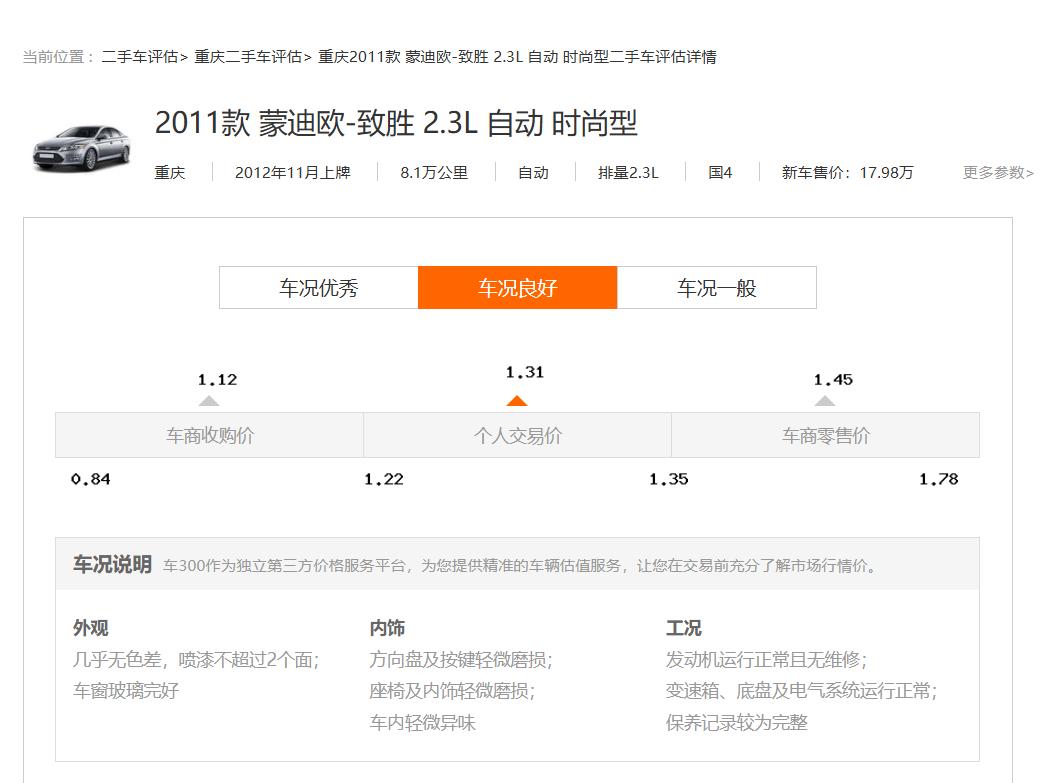The height and width of the screenshot is (783, 1040).
Task: Click the 新车售价 17.98万 text
Action: tap(847, 172)
